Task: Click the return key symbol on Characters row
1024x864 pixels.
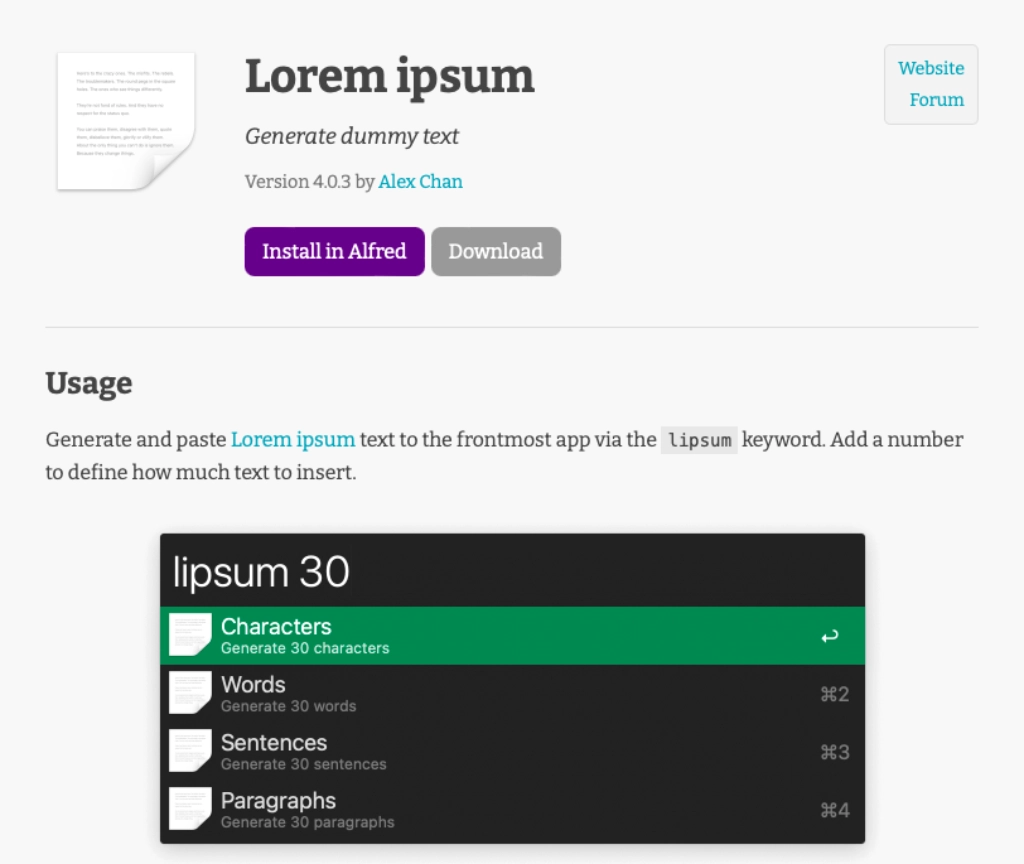Action: tap(829, 636)
